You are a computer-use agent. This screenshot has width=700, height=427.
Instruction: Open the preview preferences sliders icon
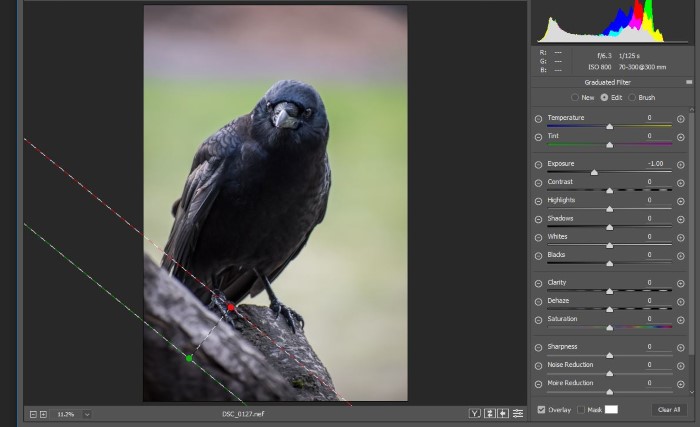517,413
